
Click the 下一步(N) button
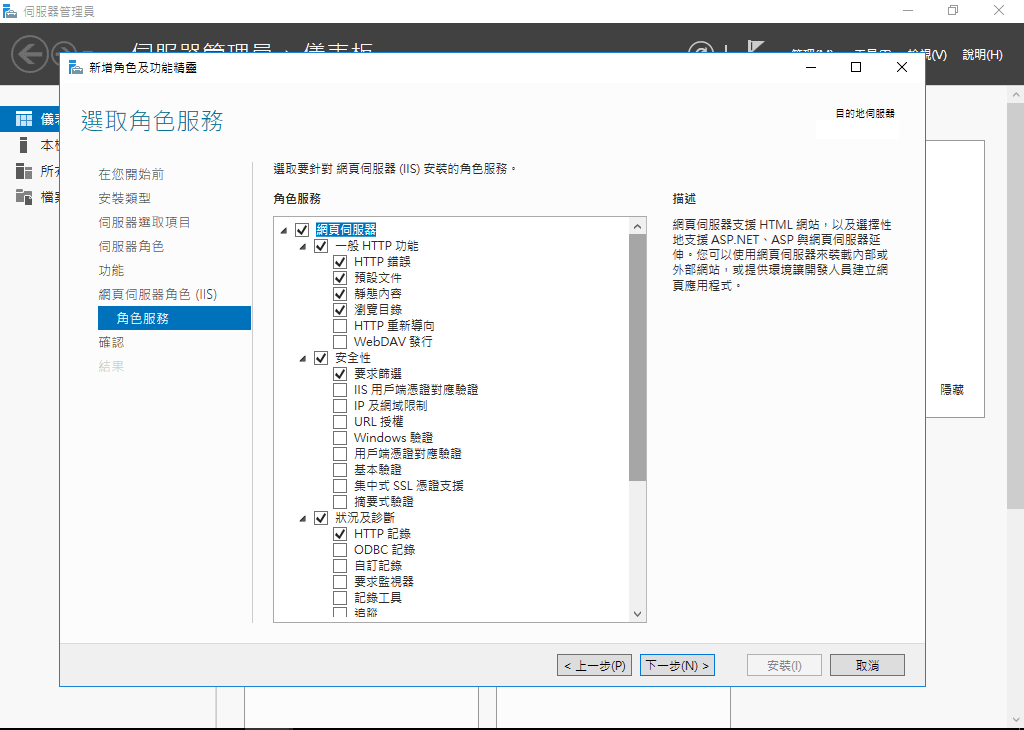(677, 665)
